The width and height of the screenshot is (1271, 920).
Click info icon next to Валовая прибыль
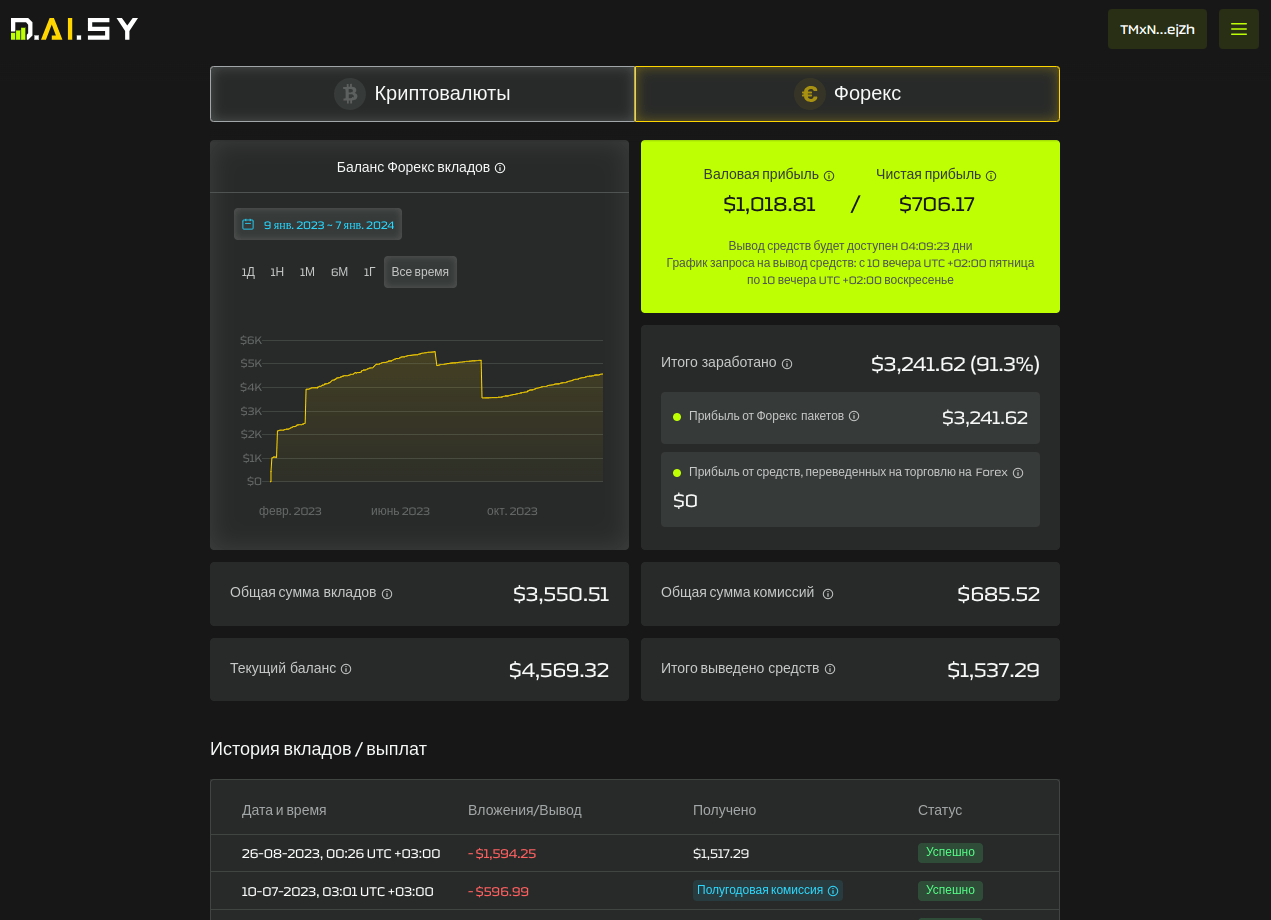829,176
